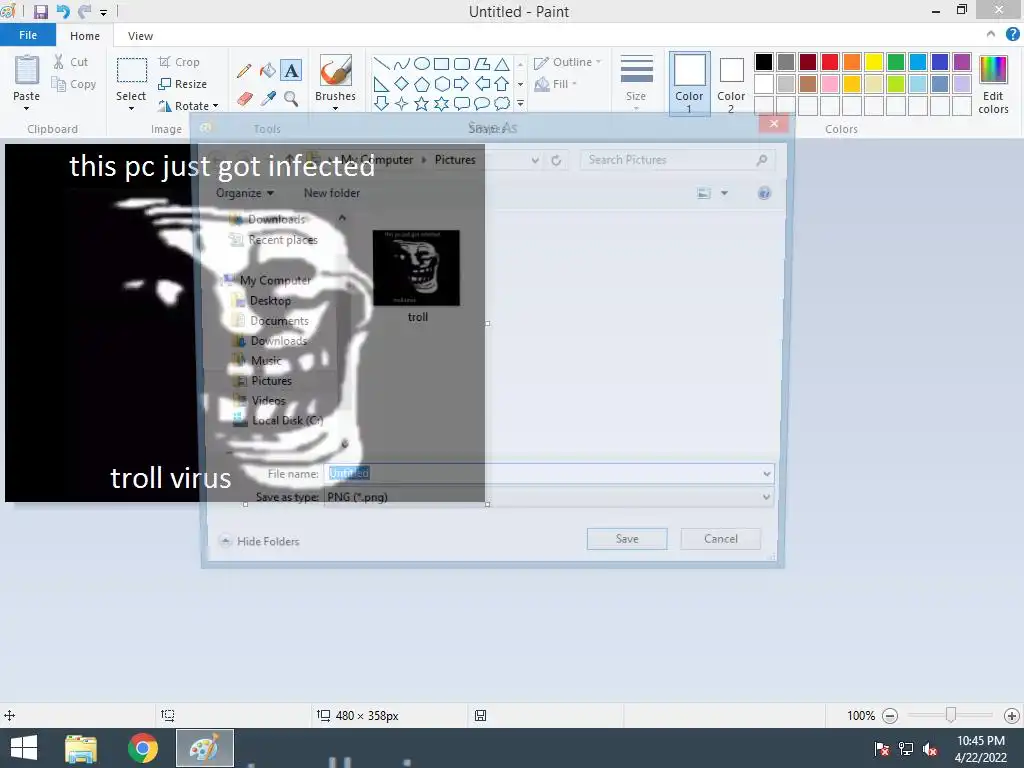Open the File menu tab
Image resolution: width=1024 pixels, height=768 pixels.
coord(28,35)
